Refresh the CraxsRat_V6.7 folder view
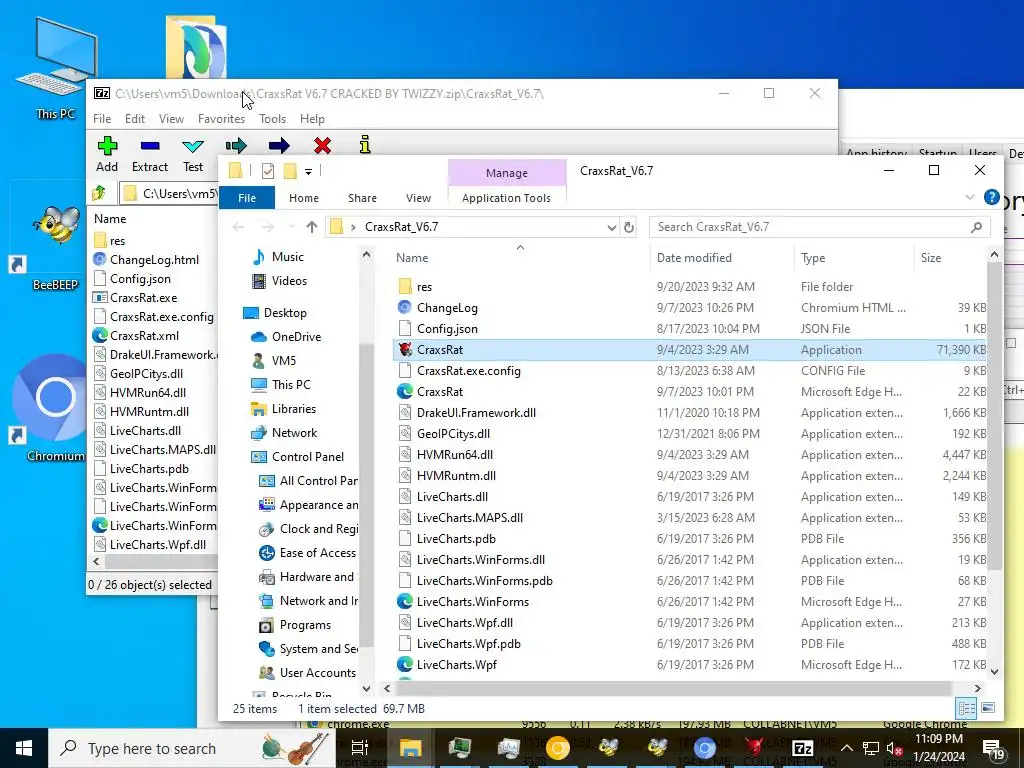The width and height of the screenshot is (1024, 768). click(x=628, y=227)
